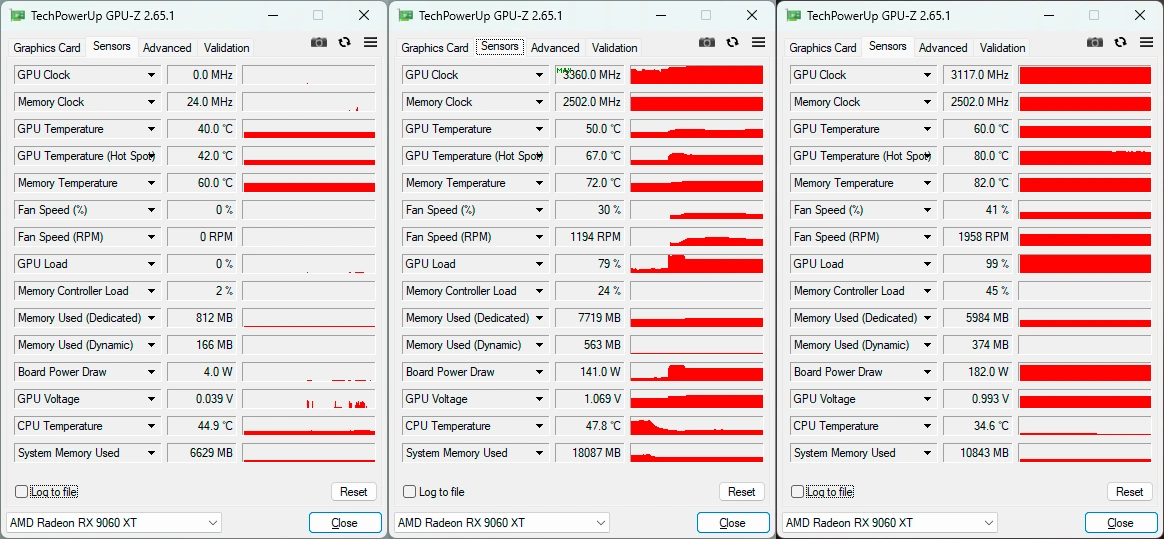Click Close button in left GPU-Z window
This screenshot has width=1164, height=539.
tap(344, 523)
